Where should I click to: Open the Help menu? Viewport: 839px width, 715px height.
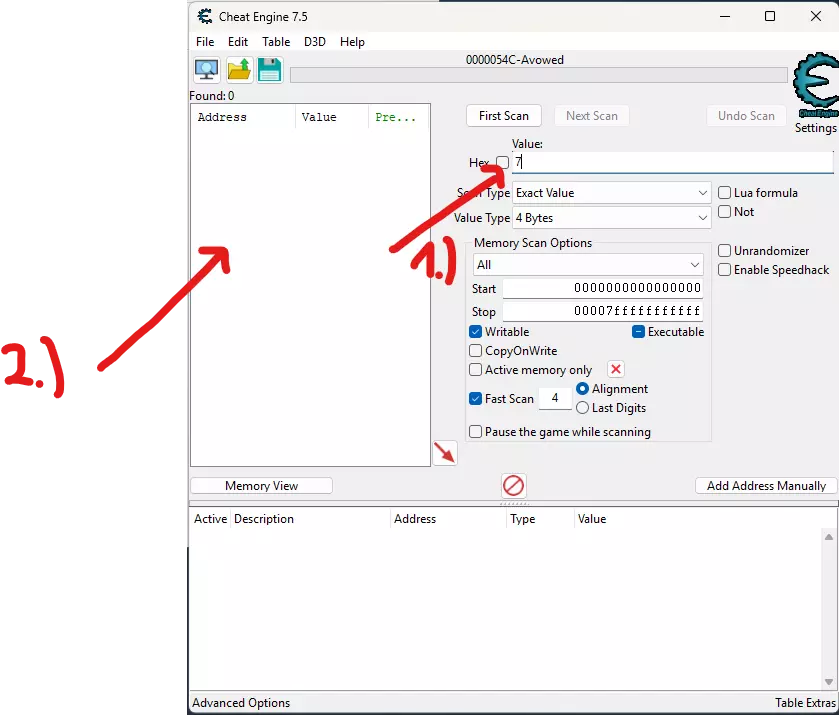click(x=352, y=42)
